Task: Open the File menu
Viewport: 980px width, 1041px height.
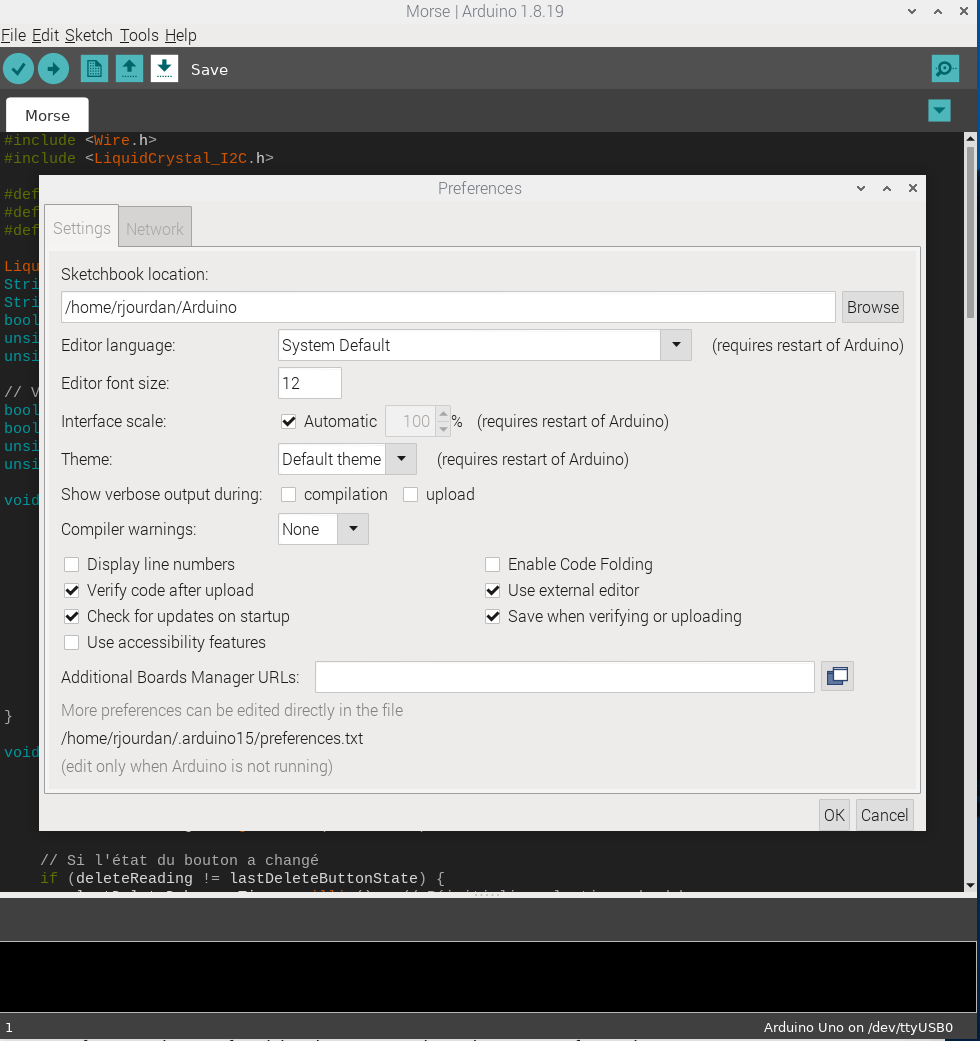Action: [x=13, y=35]
